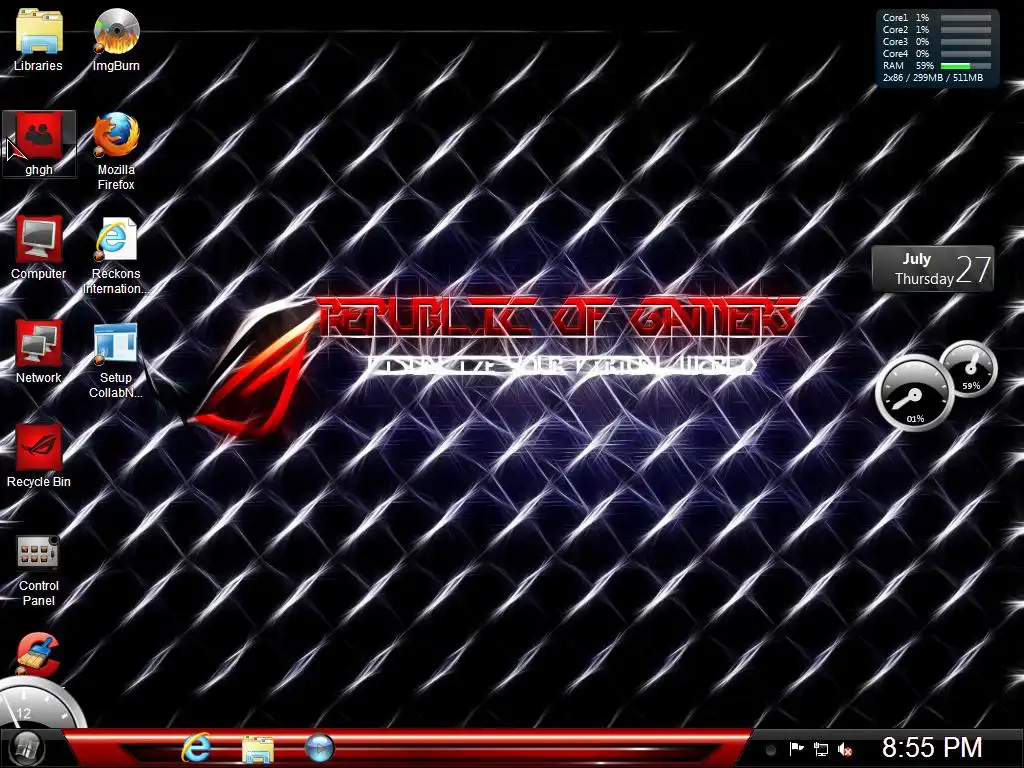This screenshot has height=768, width=1024.
Task: Click the July 27 calendar gadget
Action: click(933, 268)
